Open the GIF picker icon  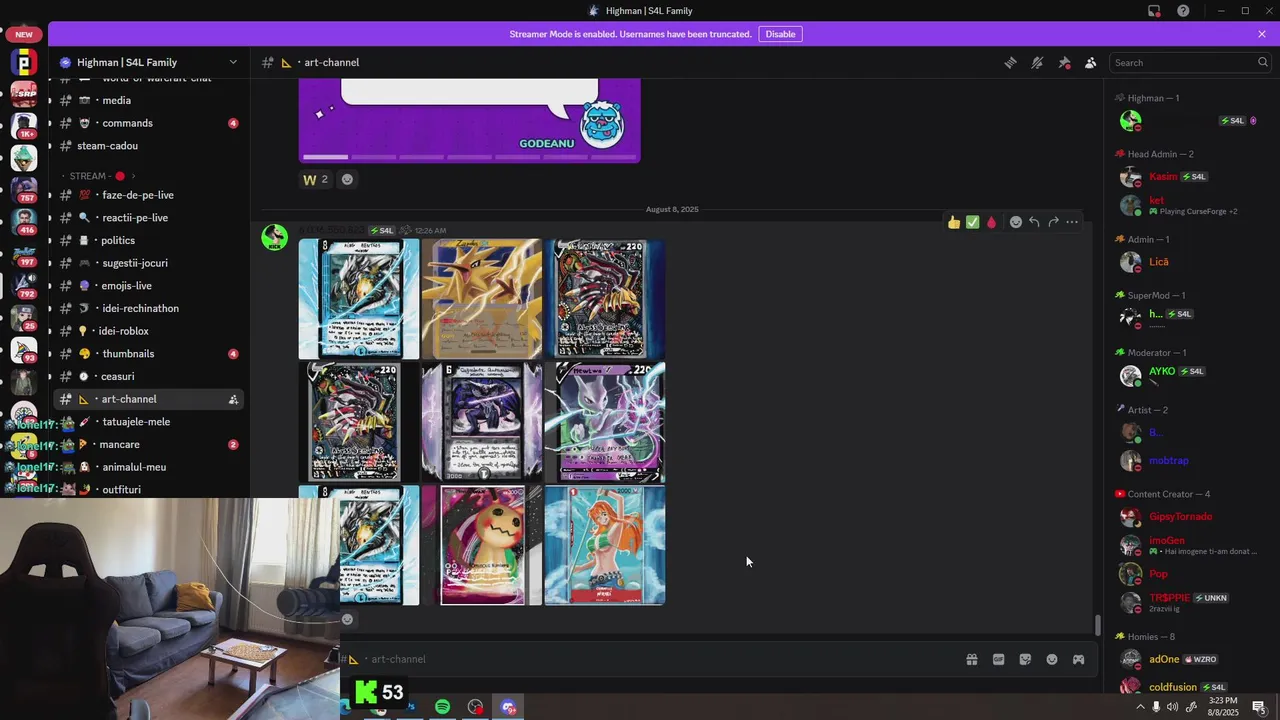coord(998,659)
